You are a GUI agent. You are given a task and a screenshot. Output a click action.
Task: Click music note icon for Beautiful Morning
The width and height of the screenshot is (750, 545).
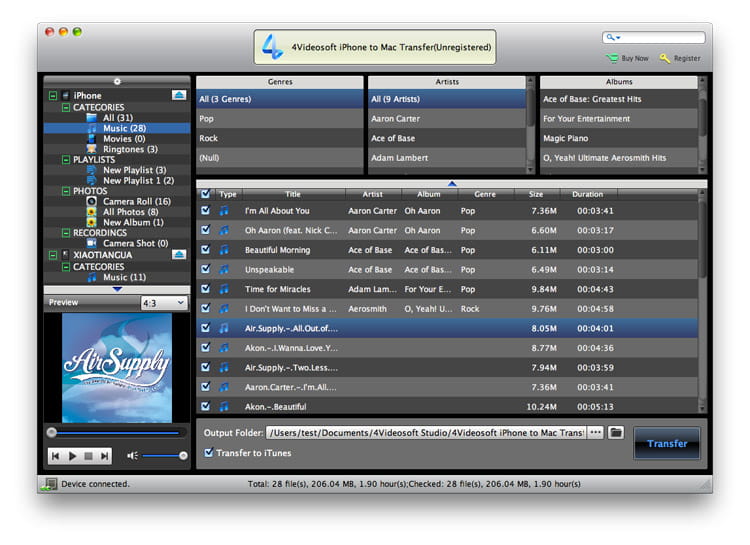[x=224, y=250]
